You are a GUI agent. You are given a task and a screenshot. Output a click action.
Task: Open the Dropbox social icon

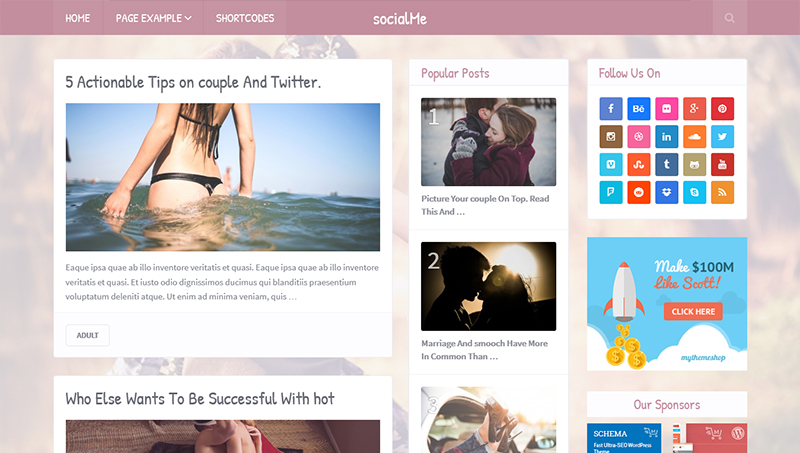(x=667, y=192)
